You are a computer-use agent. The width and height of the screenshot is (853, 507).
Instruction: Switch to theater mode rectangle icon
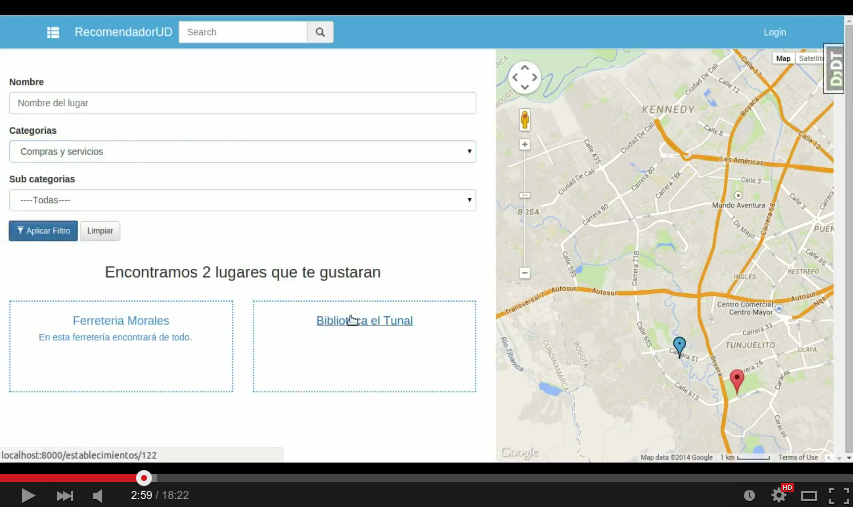(809, 496)
